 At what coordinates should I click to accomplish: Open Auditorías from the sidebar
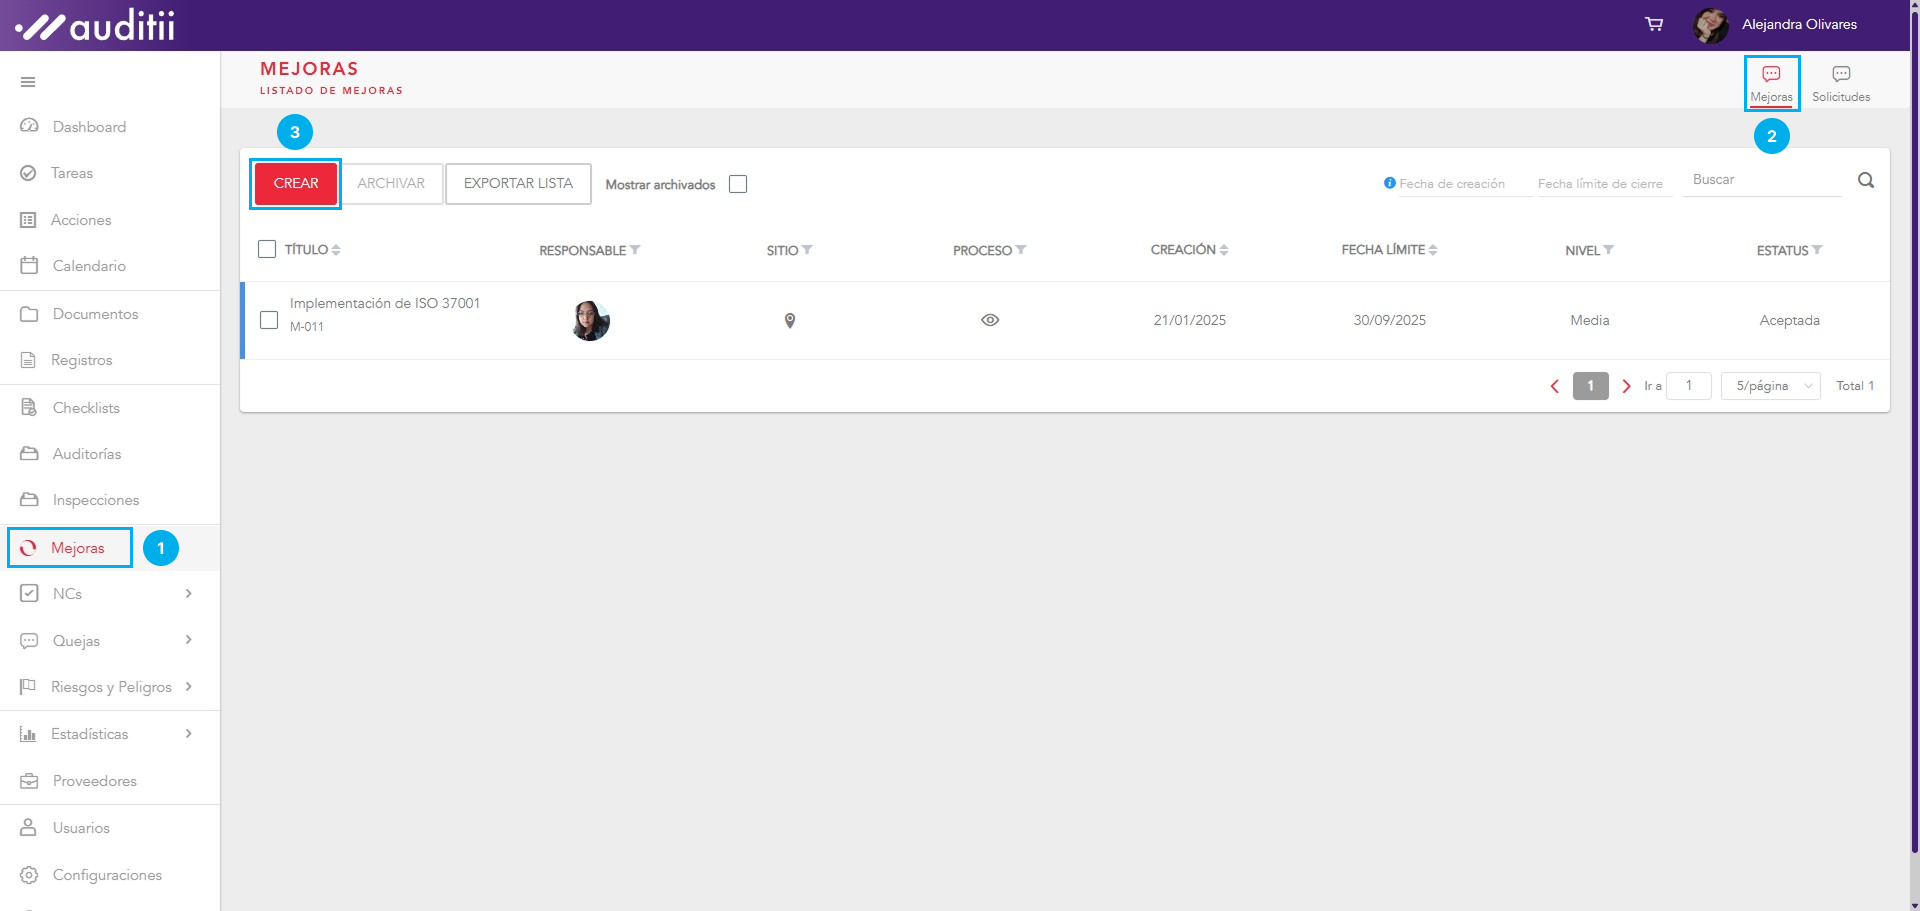(x=87, y=454)
